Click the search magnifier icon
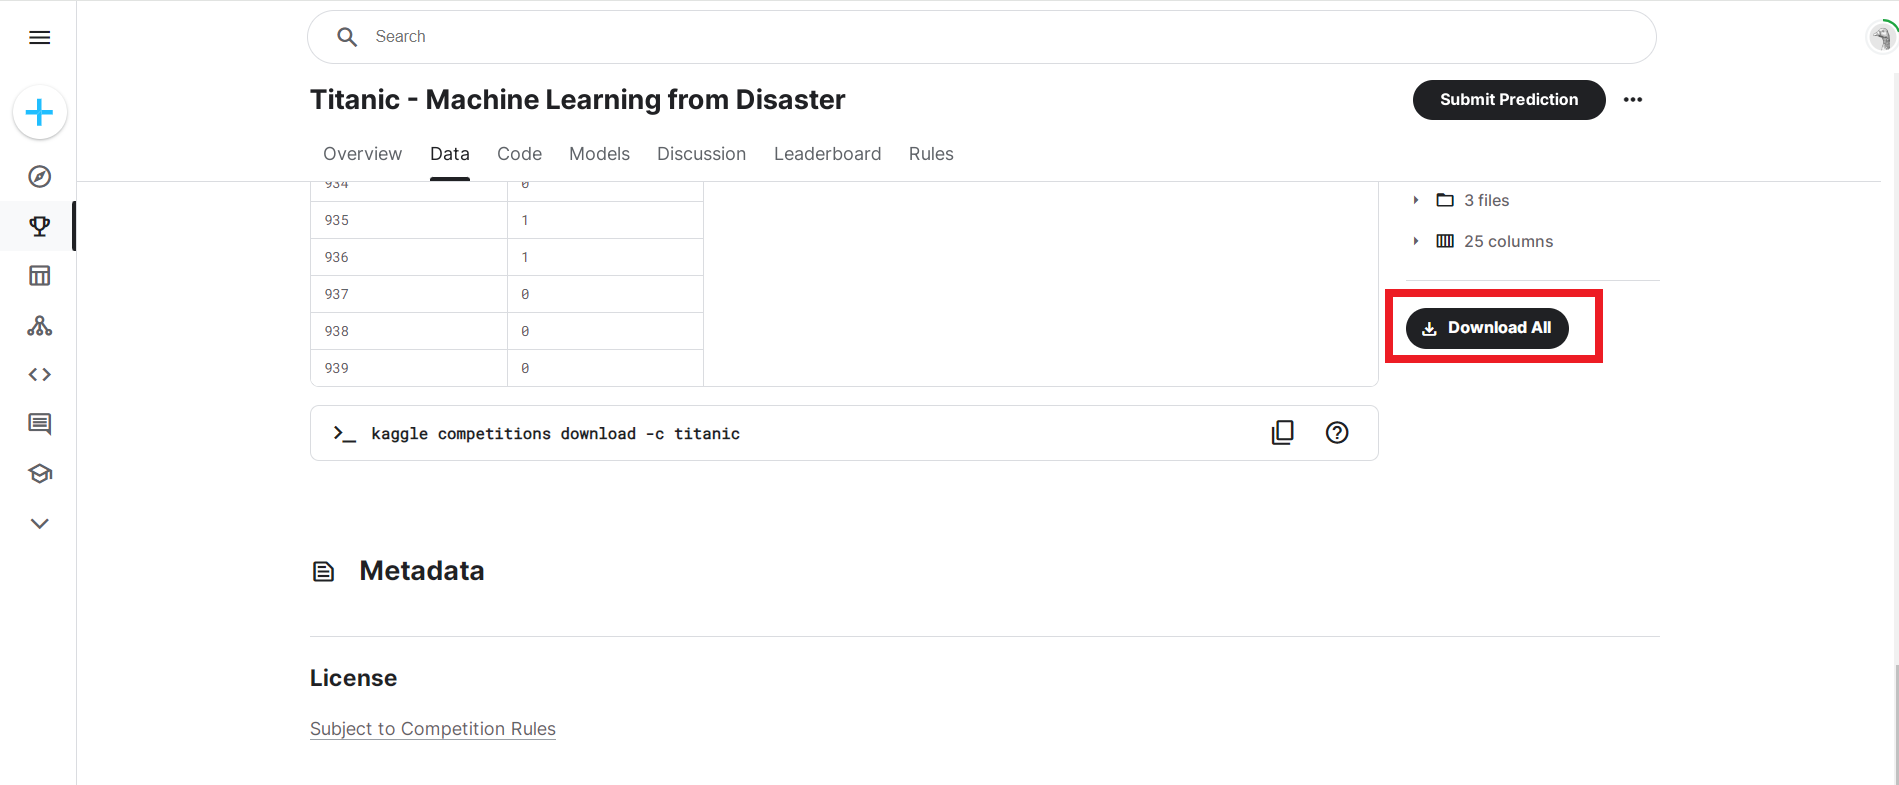 click(x=347, y=37)
